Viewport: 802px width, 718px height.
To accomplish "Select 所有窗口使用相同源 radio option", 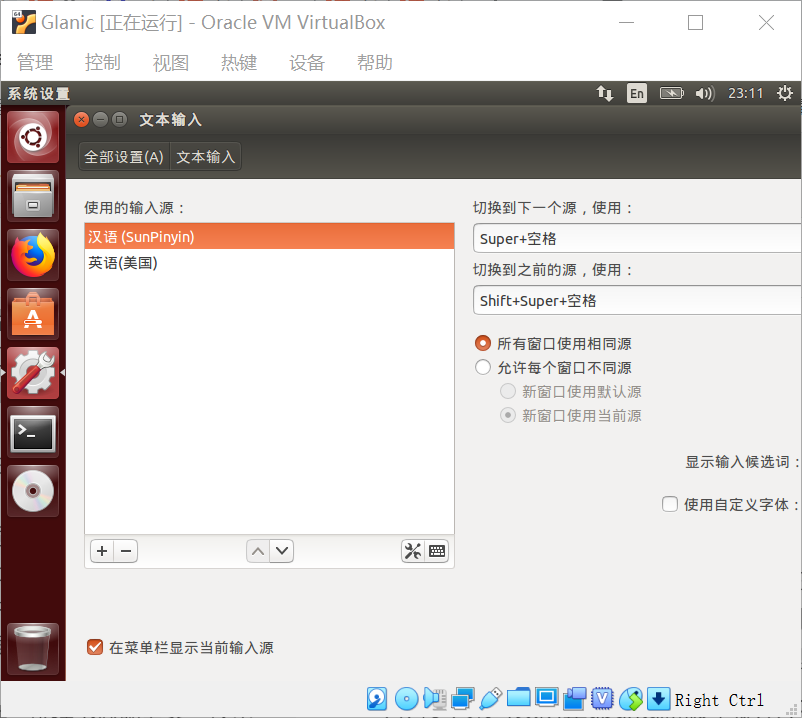I will 483,343.
